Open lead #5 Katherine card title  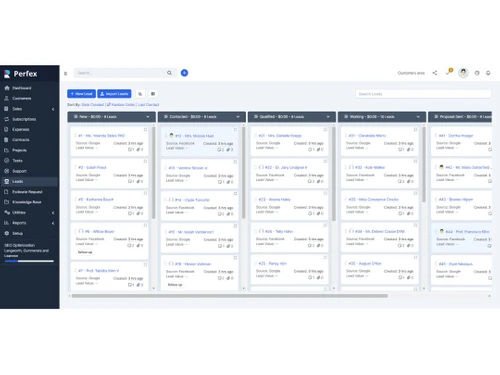[x=96, y=199]
